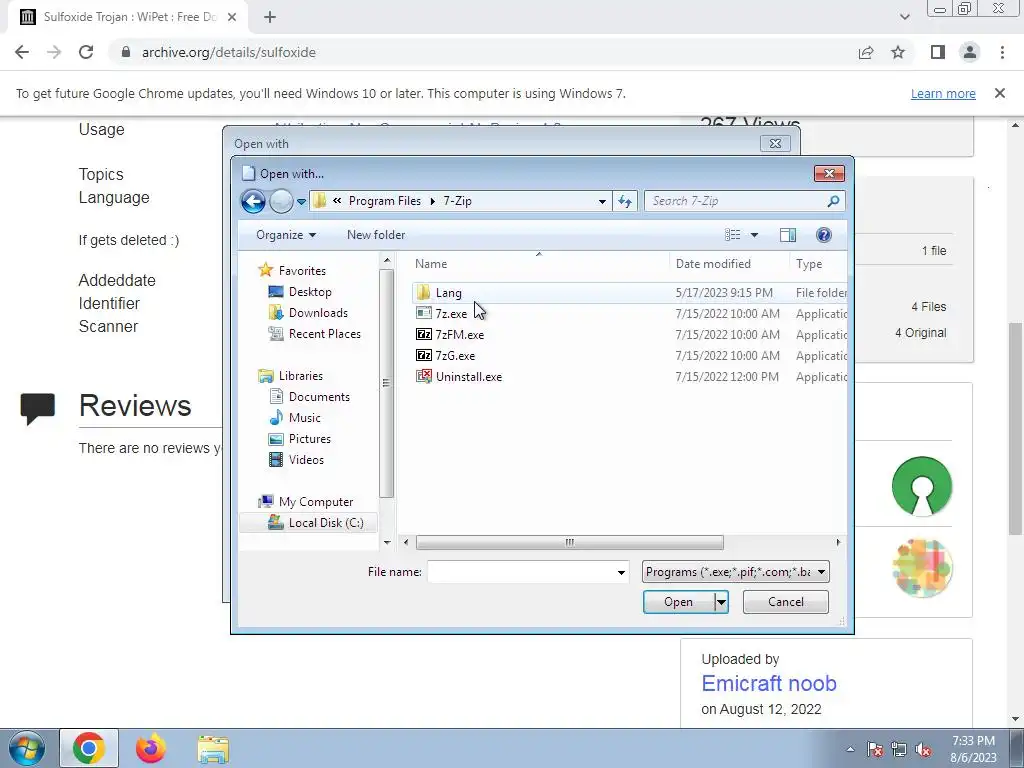Click the share page icon in Chrome
This screenshot has height=768, width=1024.
[x=866, y=52]
